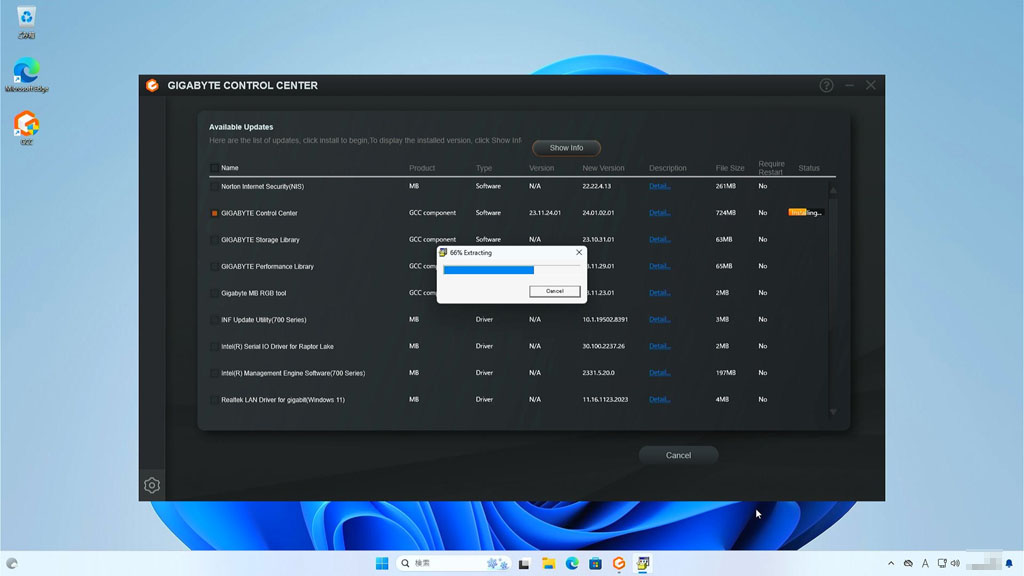
Task: Open GCC shortcut on the desktop
Action: coord(26,125)
